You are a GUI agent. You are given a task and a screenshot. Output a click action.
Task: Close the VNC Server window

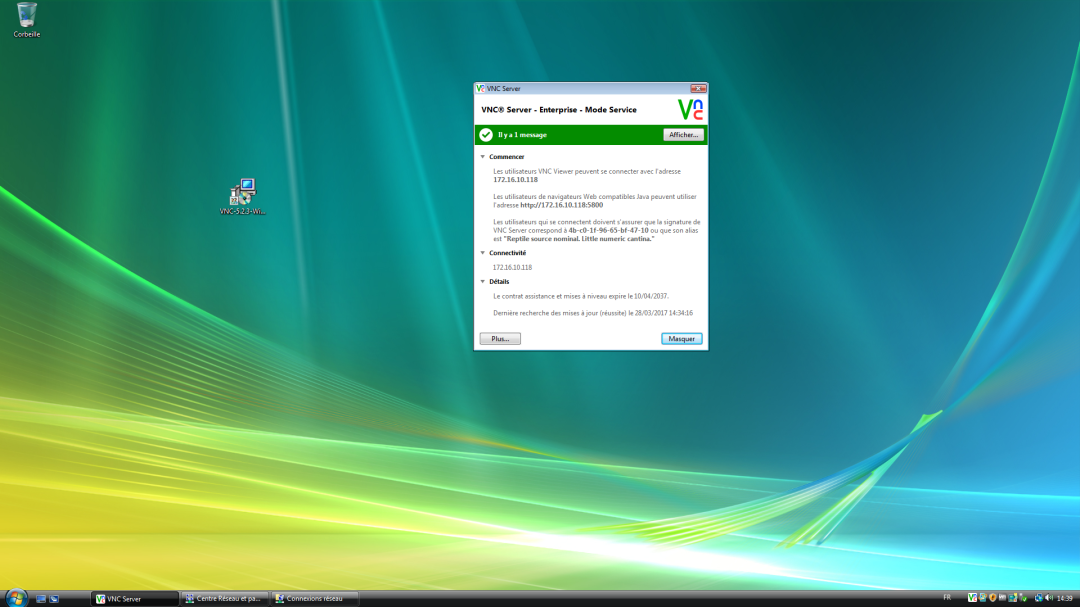pyautogui.click(x=699, y=89)
